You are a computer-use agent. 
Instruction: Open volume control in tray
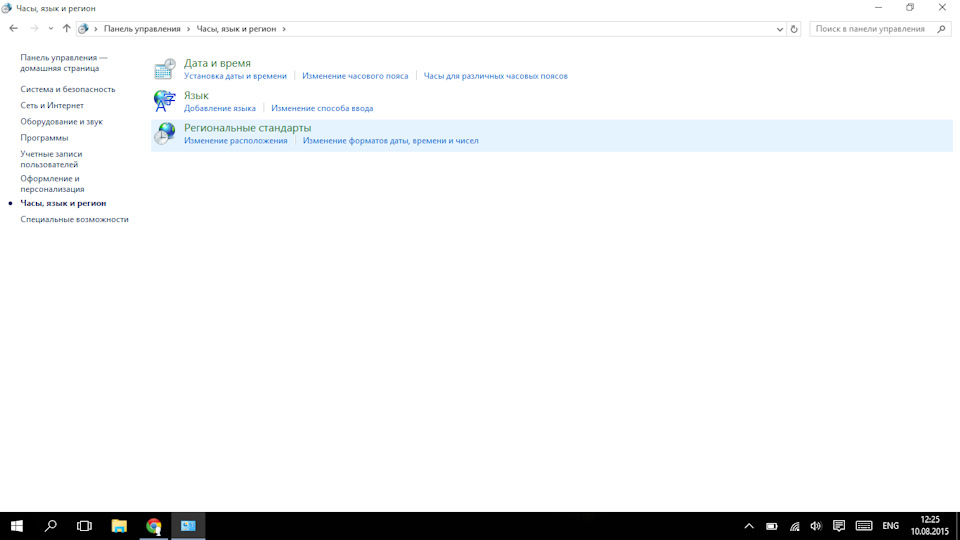(816, 526)
